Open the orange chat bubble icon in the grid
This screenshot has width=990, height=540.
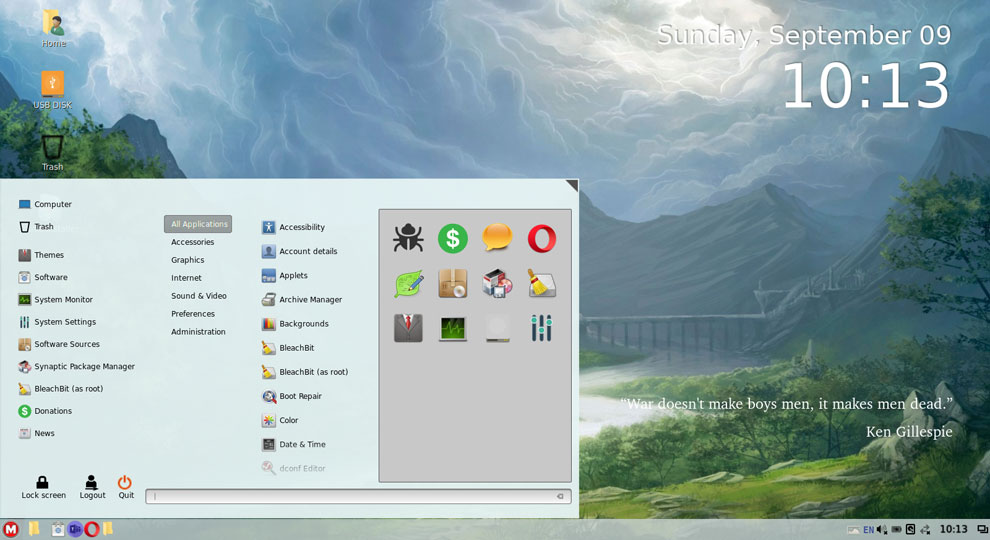pos(497,239)
